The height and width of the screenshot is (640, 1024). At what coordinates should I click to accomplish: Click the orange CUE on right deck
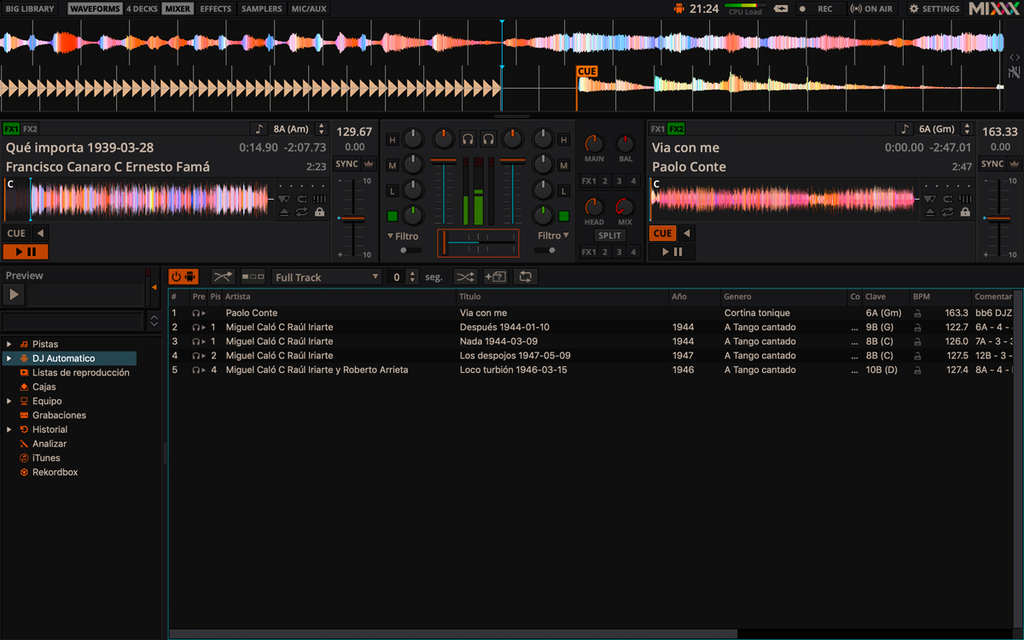click(662, 233)
